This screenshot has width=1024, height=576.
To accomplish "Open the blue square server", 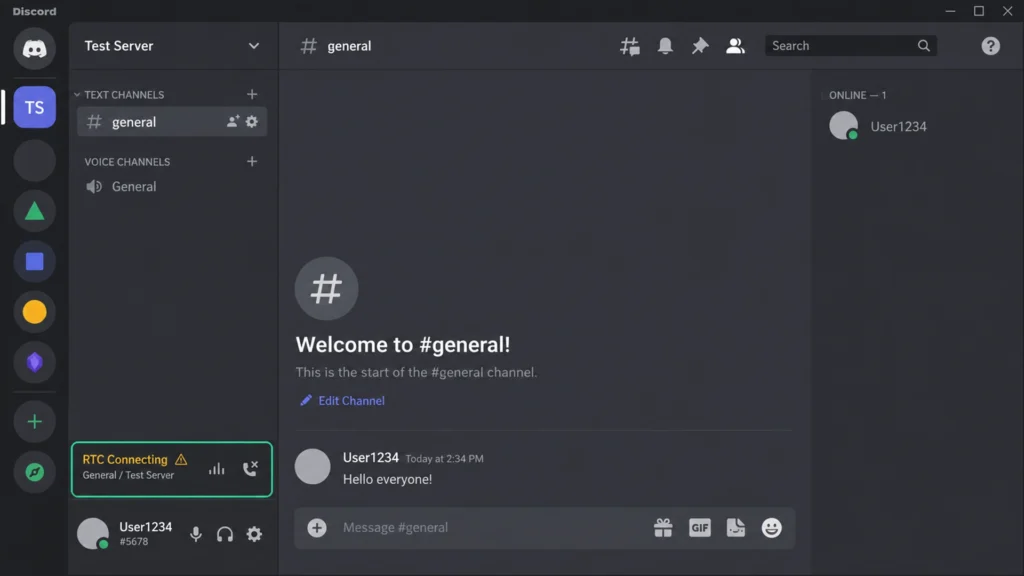I will [x=35, y=261].
